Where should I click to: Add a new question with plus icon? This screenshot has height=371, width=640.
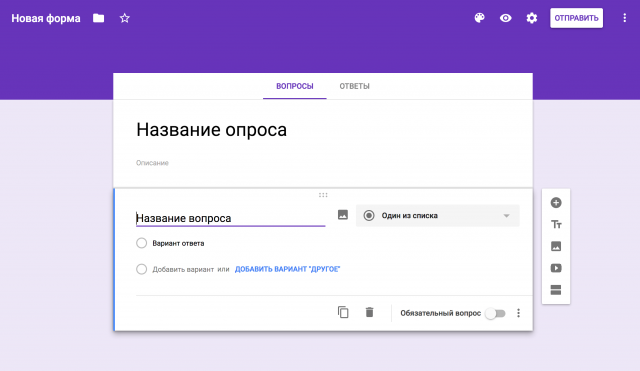556,202
